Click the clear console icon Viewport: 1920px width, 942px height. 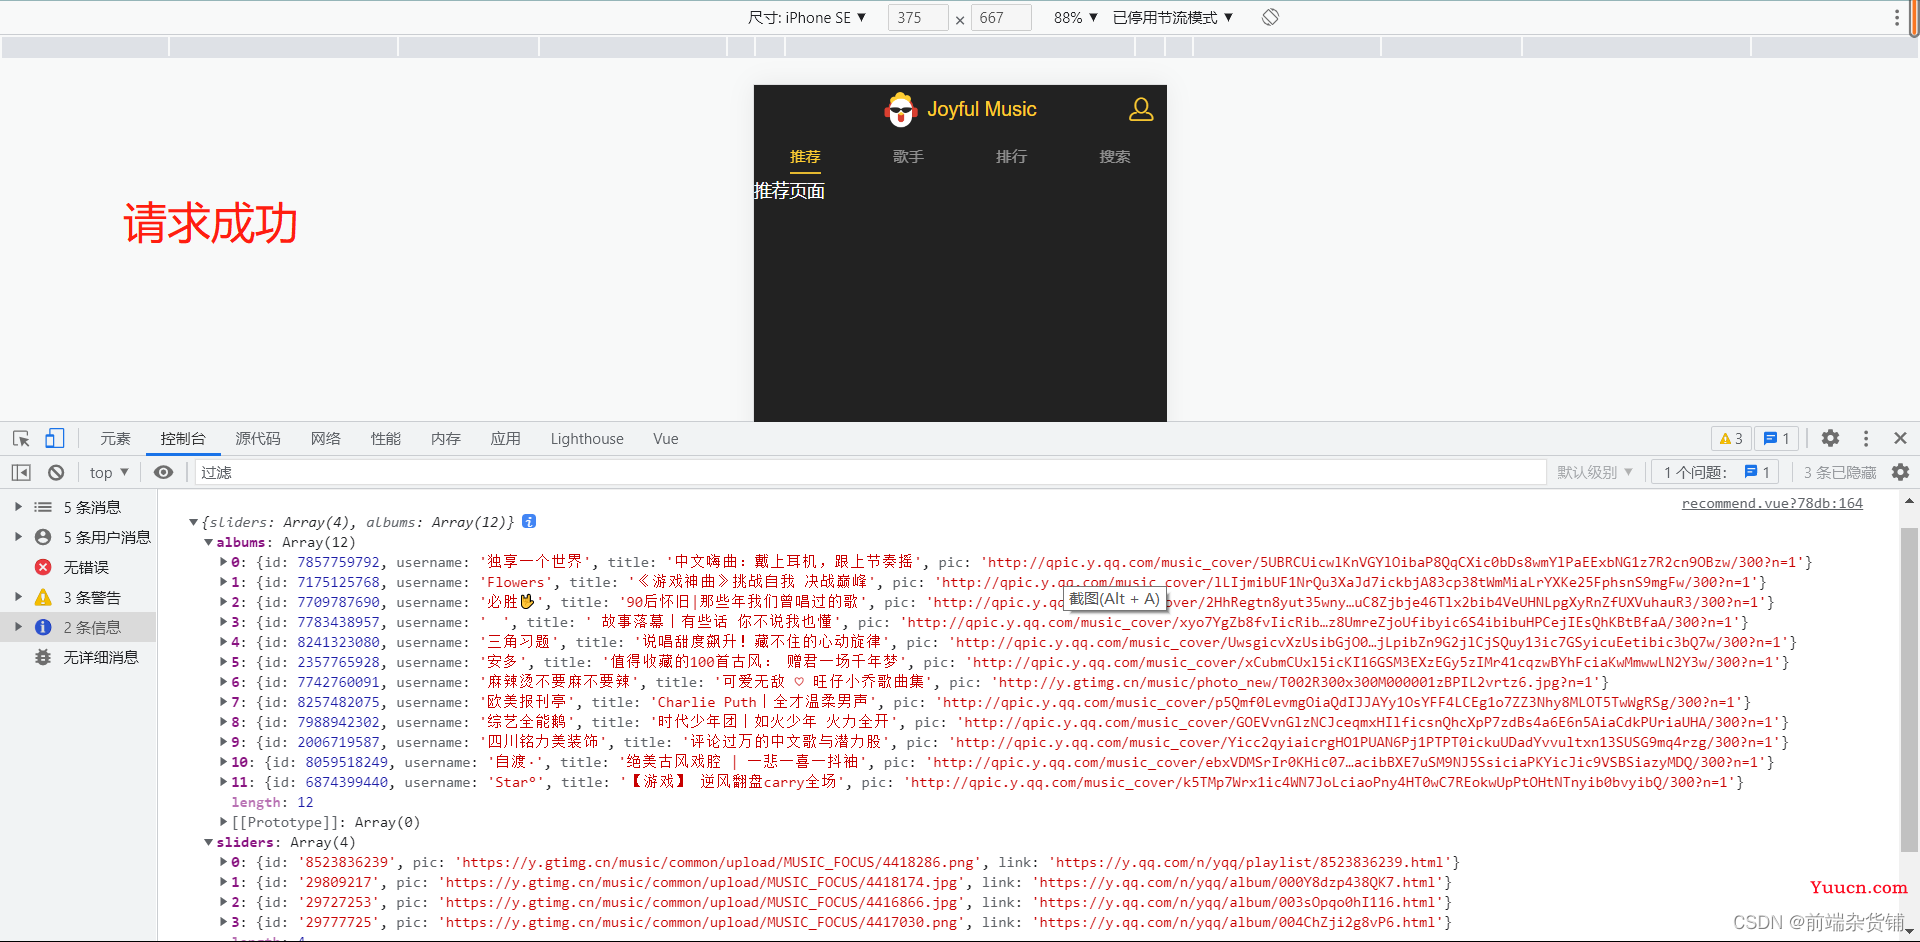[56, 473]
